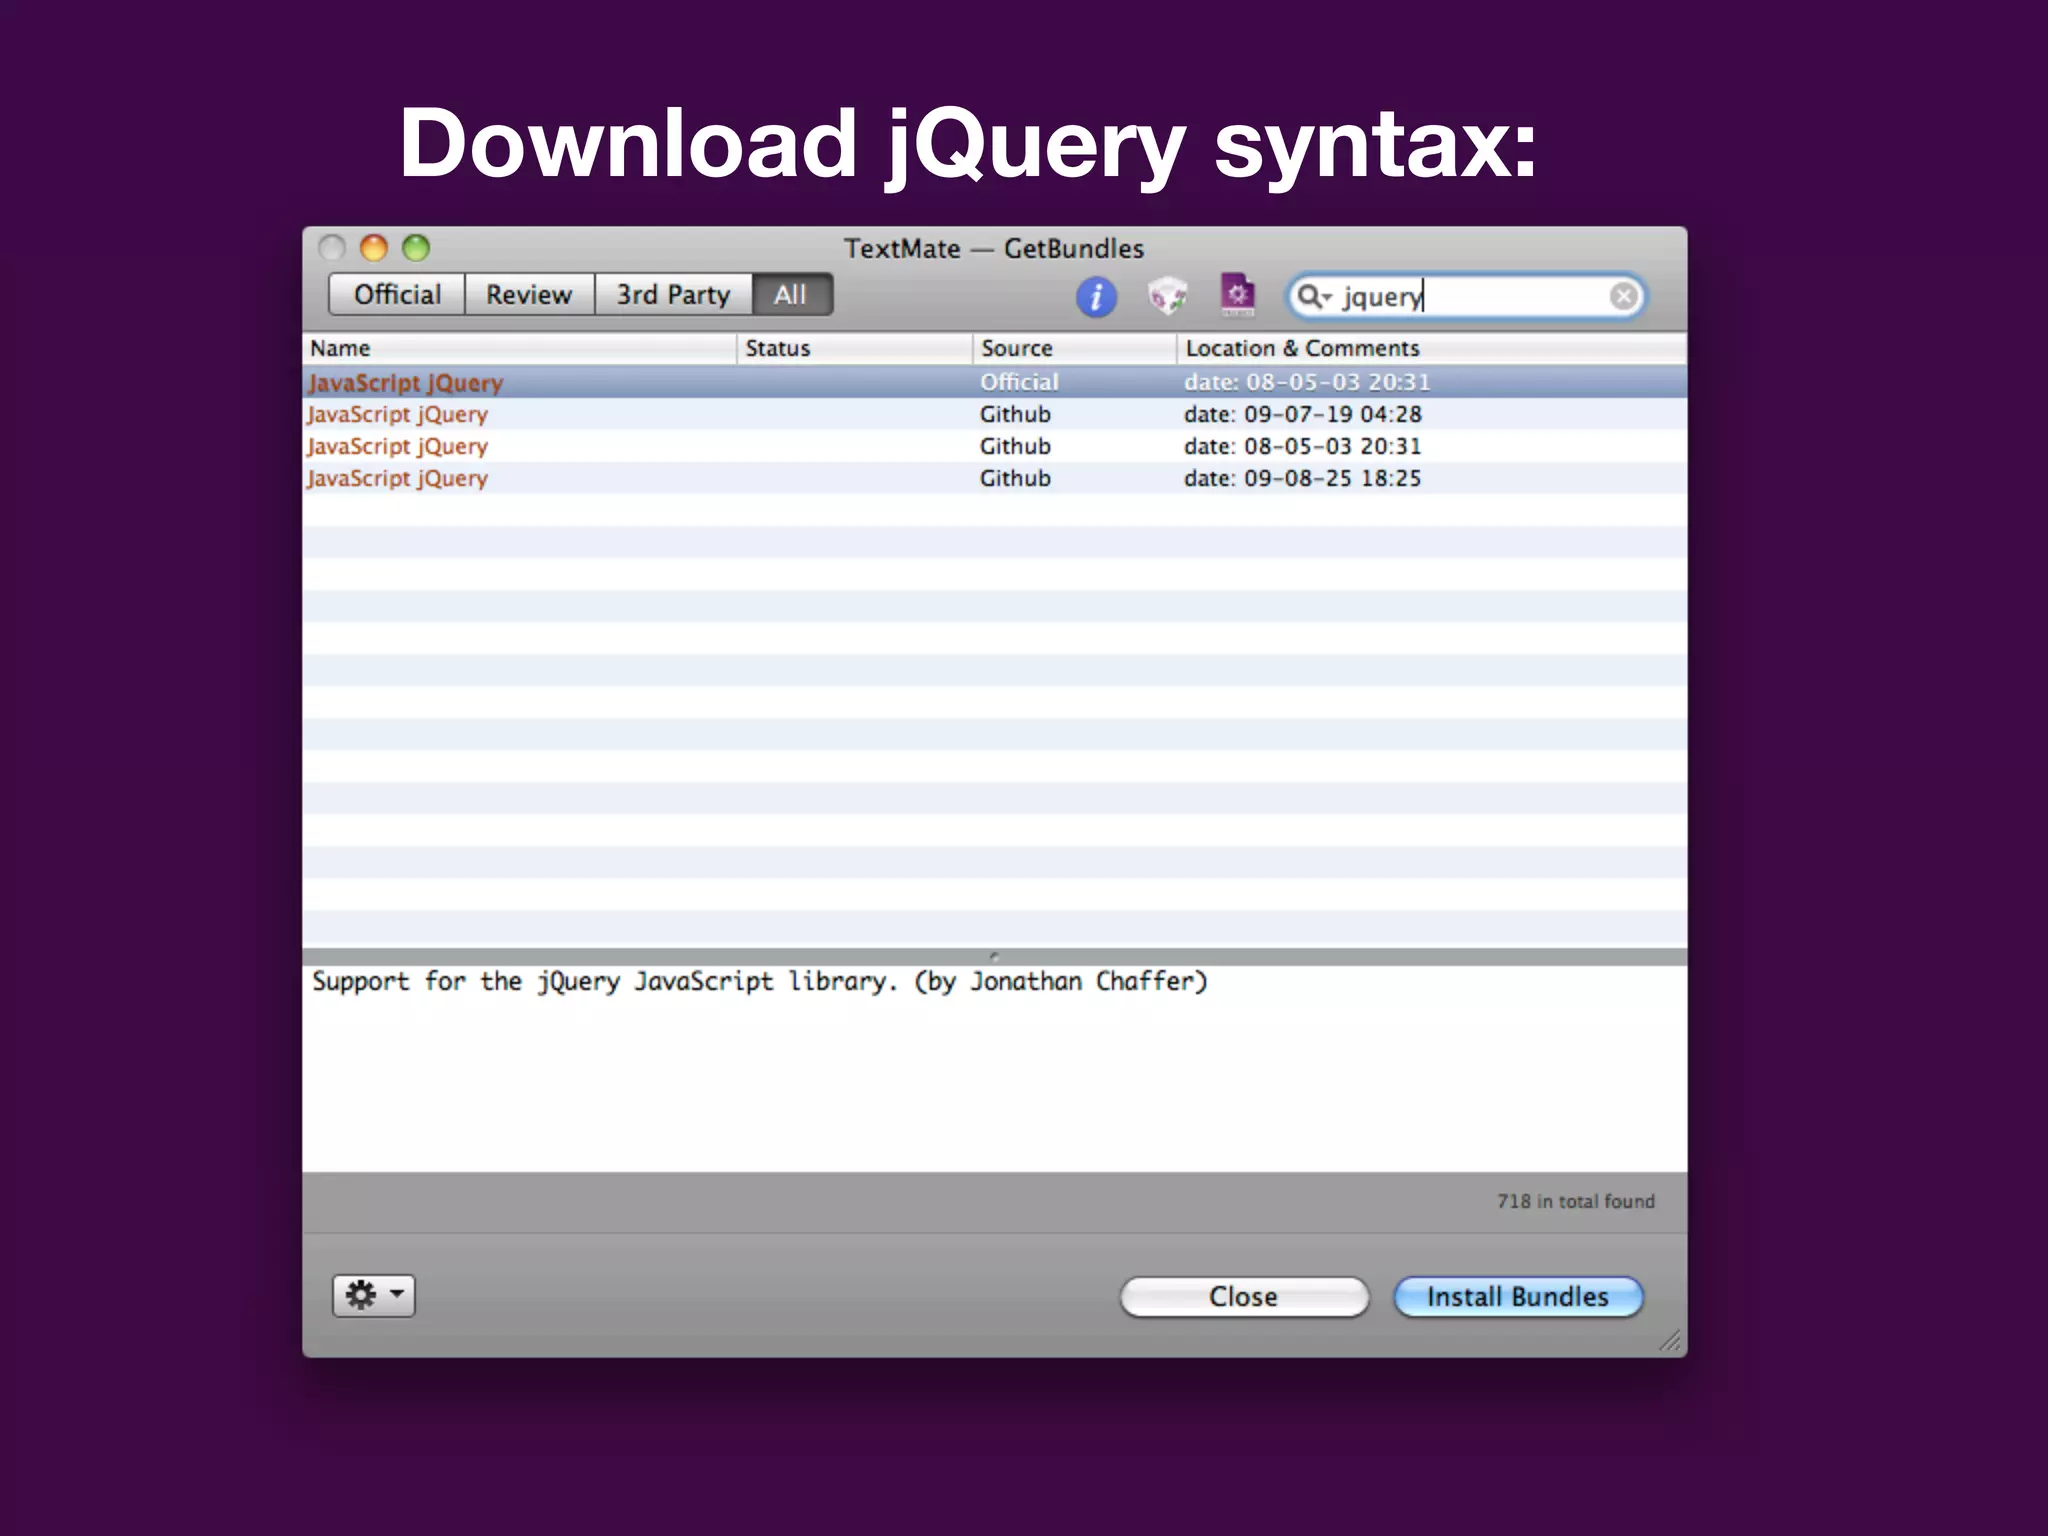The image size is (2048, 1536).
Task: Click the bundle description text area
Action: pos(994,1068)
